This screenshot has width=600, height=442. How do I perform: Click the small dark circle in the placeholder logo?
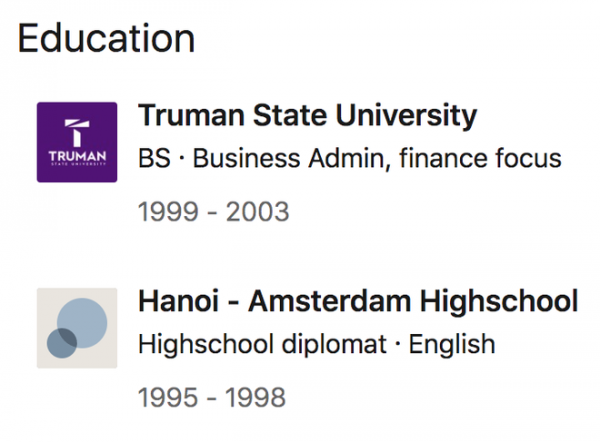pyautogui.click(x=62, y=343)
